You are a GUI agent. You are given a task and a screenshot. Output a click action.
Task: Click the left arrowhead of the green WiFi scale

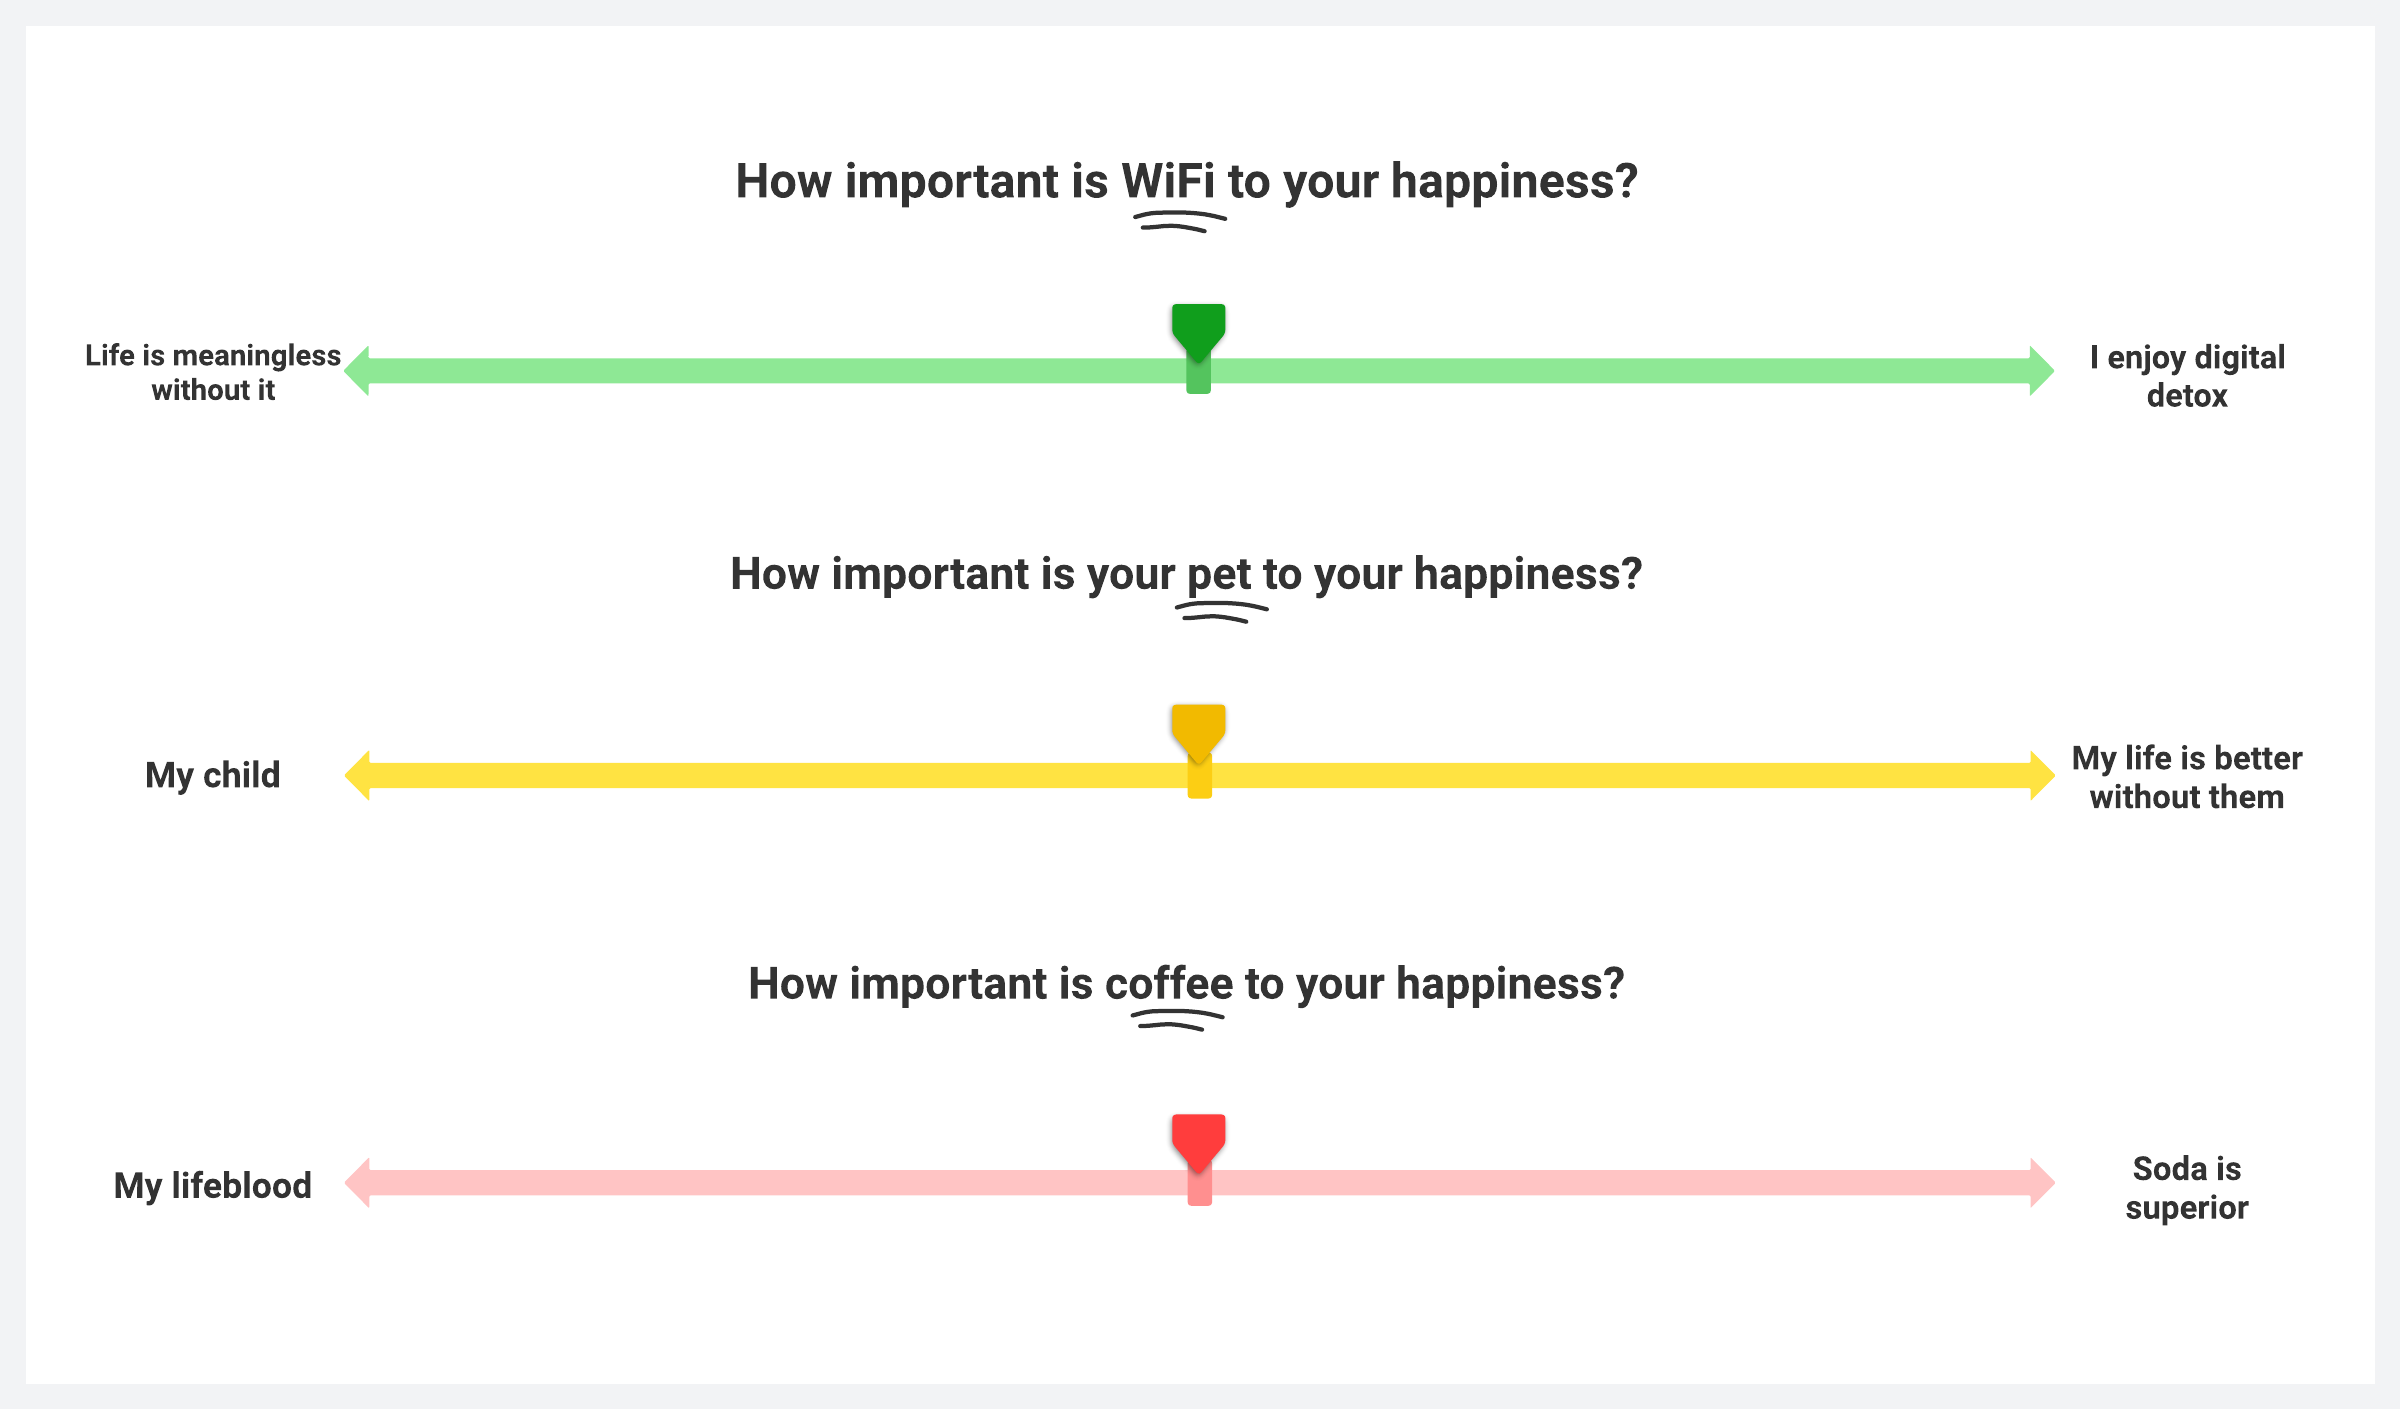358,371
